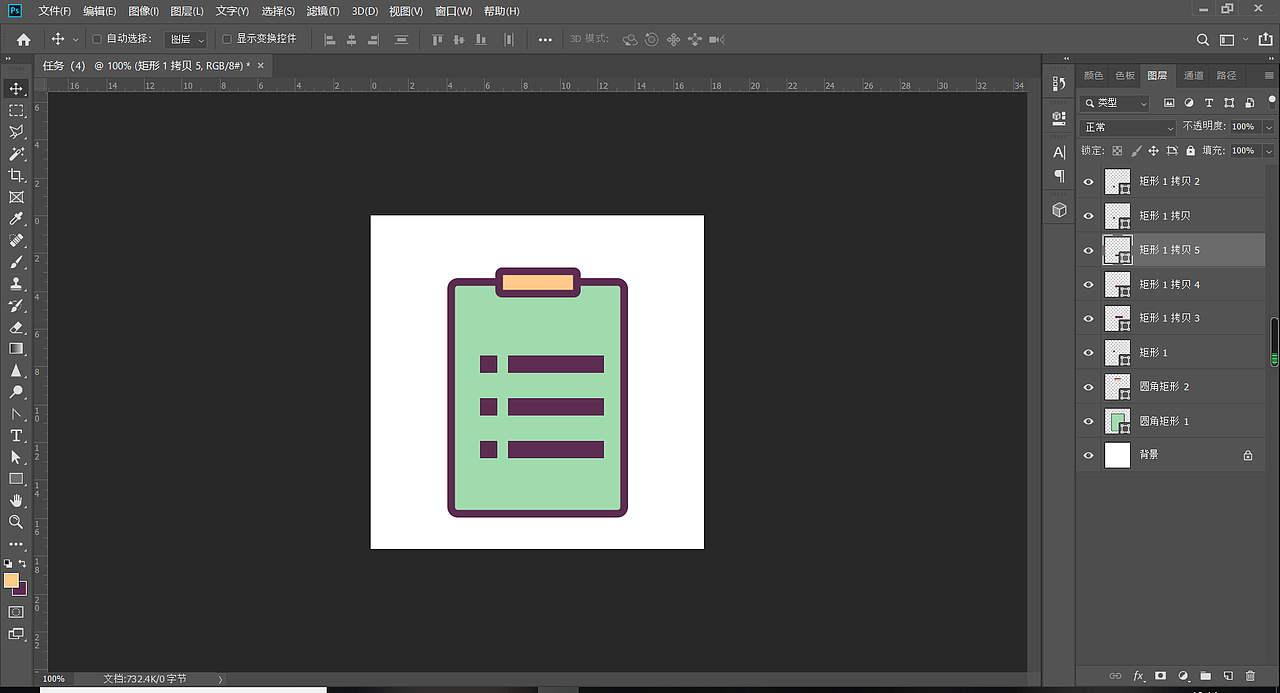Screen dimensions: 1280x693
Task: Open the 图层 auto-select target dropdown
Action: coord(186,39)
